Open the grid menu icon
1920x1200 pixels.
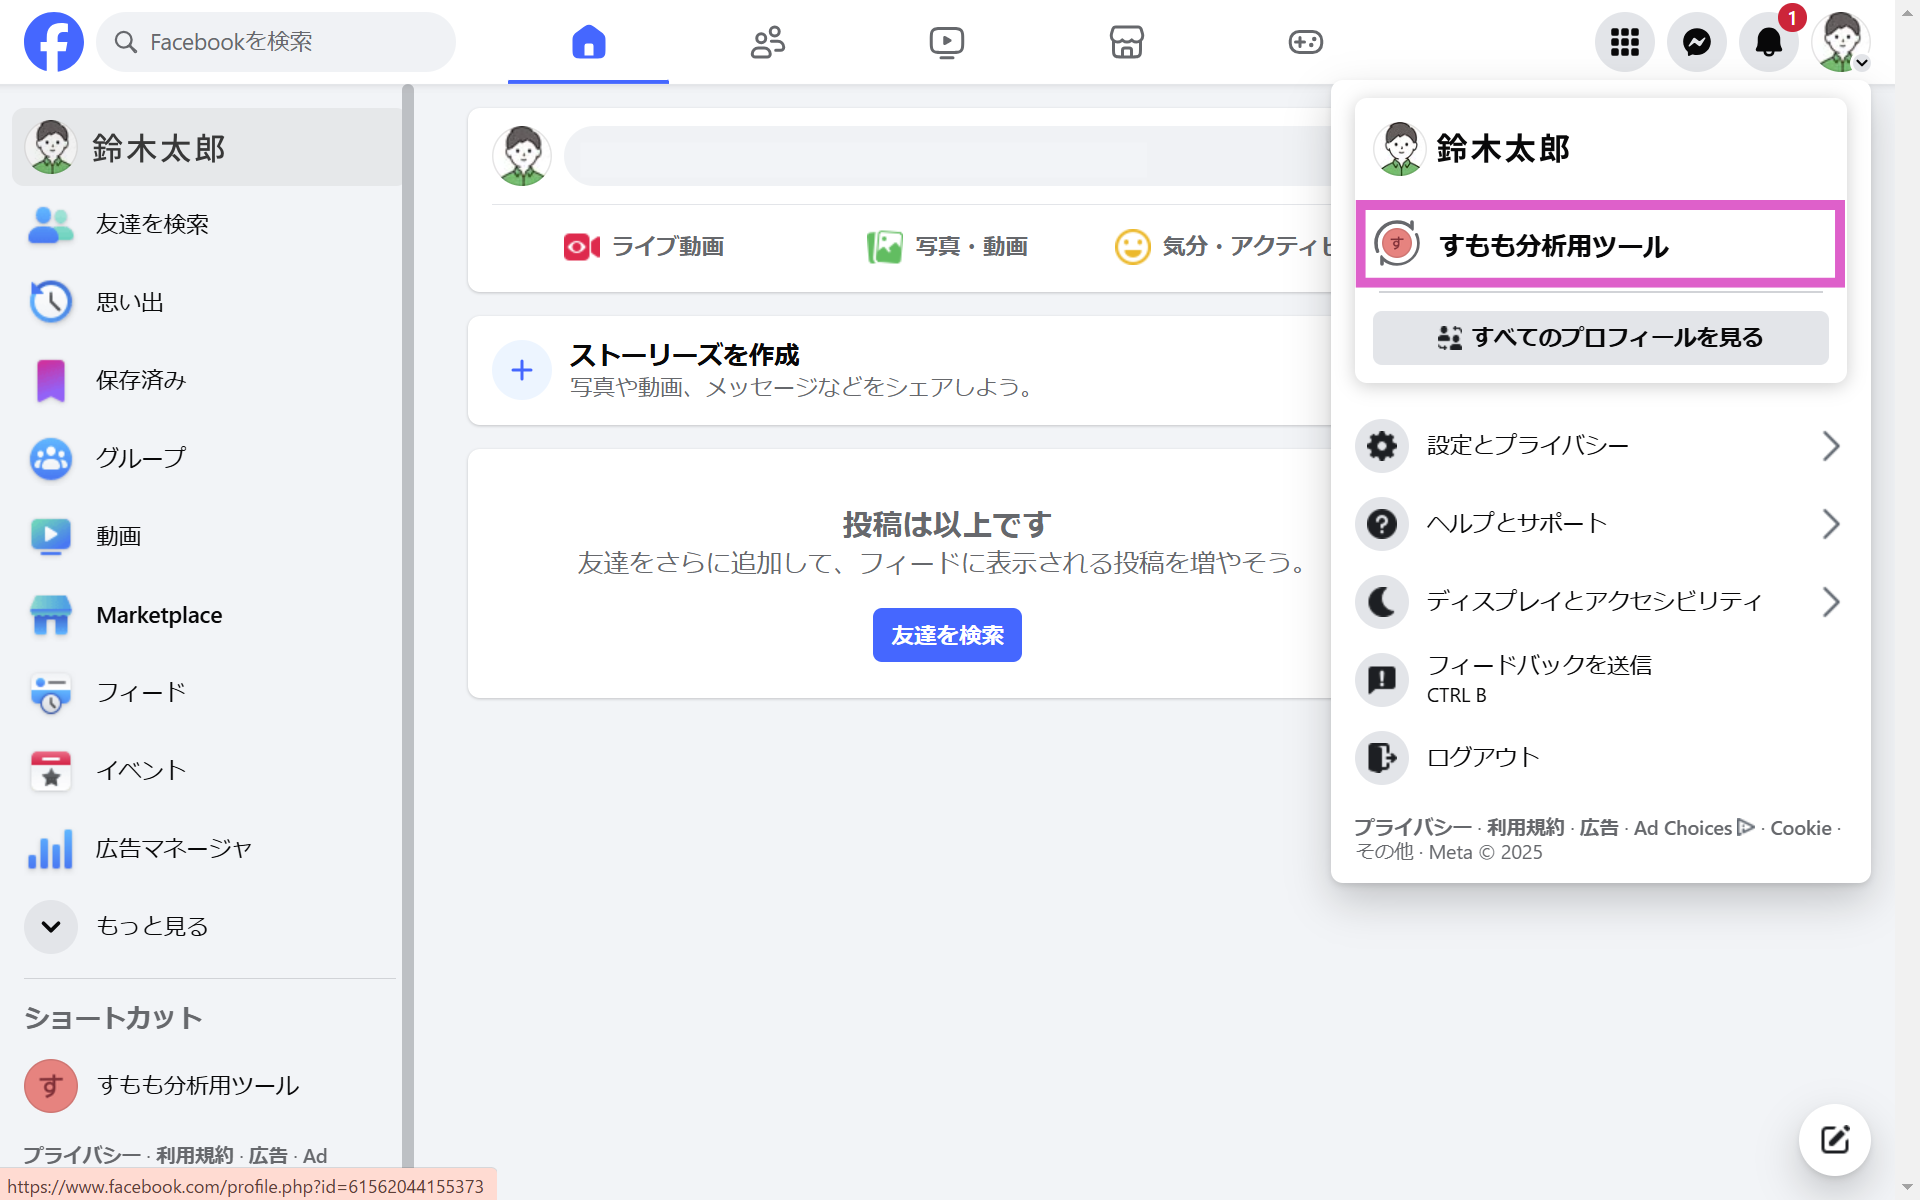[x=1624, y=42]
